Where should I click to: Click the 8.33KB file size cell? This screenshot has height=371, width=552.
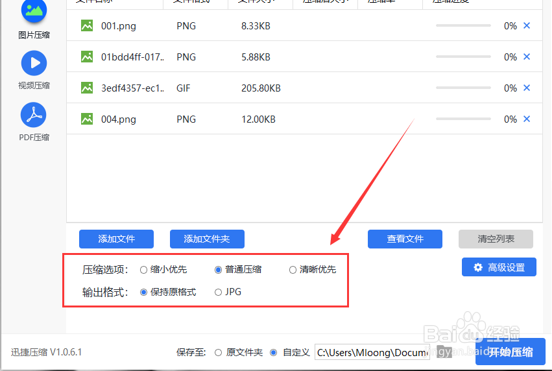click(x=256, y=26)
